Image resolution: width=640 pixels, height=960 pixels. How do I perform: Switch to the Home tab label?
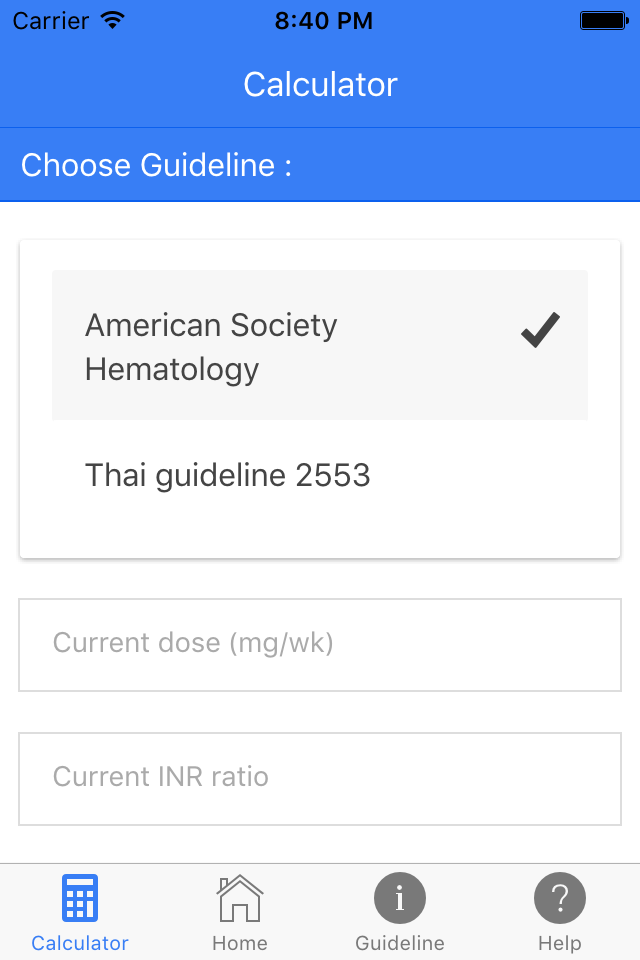[x=239, y=943]
